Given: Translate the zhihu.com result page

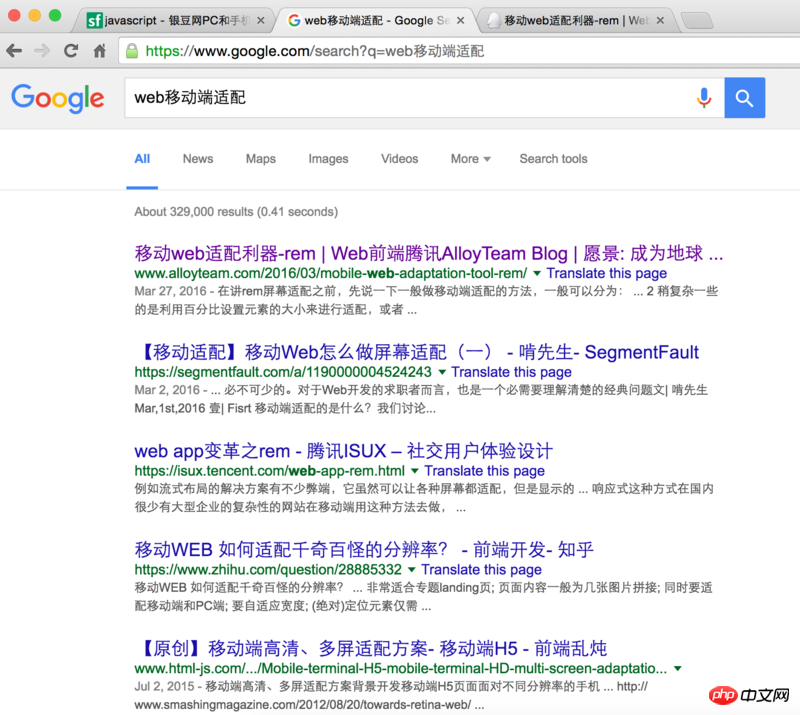Looking at the screenshot, I should click(481, 570).
